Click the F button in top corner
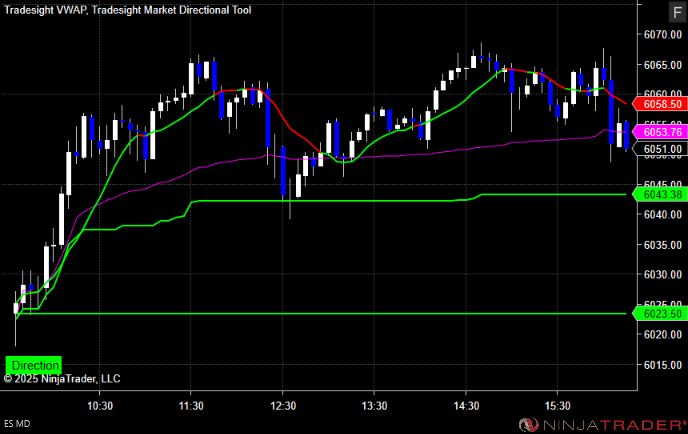The width and height of the screenshot is (688, 434). point(678,12)
